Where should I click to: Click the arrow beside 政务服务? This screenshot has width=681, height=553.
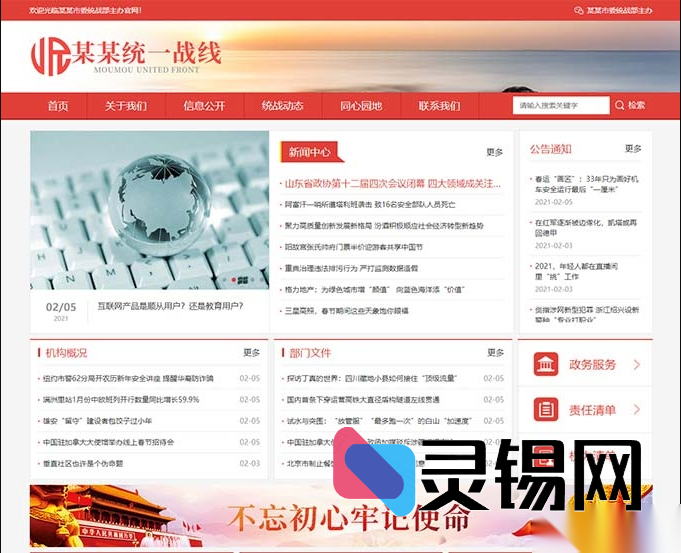pos(636,365)
